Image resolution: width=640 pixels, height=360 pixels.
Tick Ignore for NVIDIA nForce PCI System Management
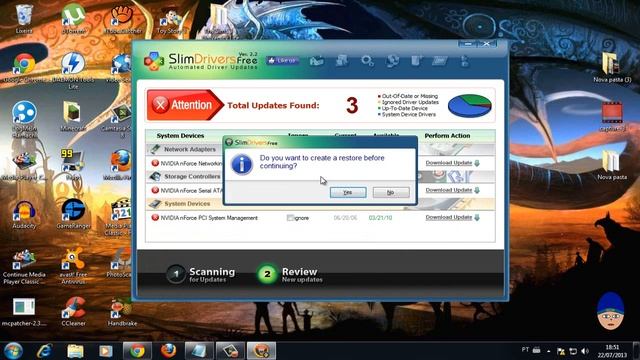point(290,218)
